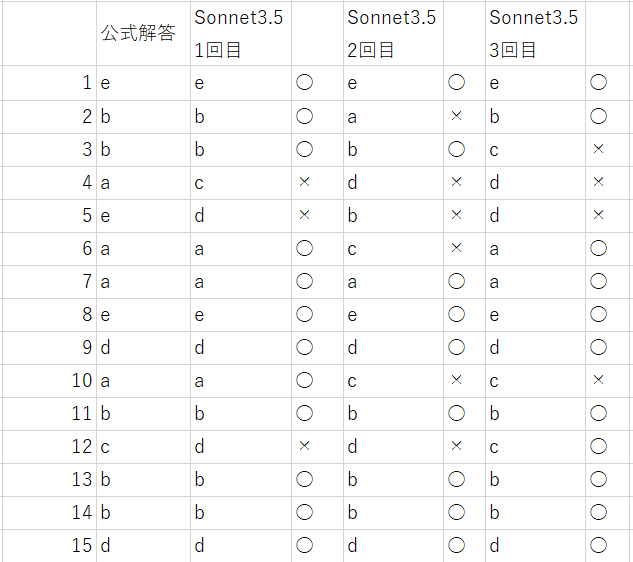This screenshot has width=633, height=562.
Task: Select 3回目 answer 'c' in row 3
Action: tap(534, 149)
